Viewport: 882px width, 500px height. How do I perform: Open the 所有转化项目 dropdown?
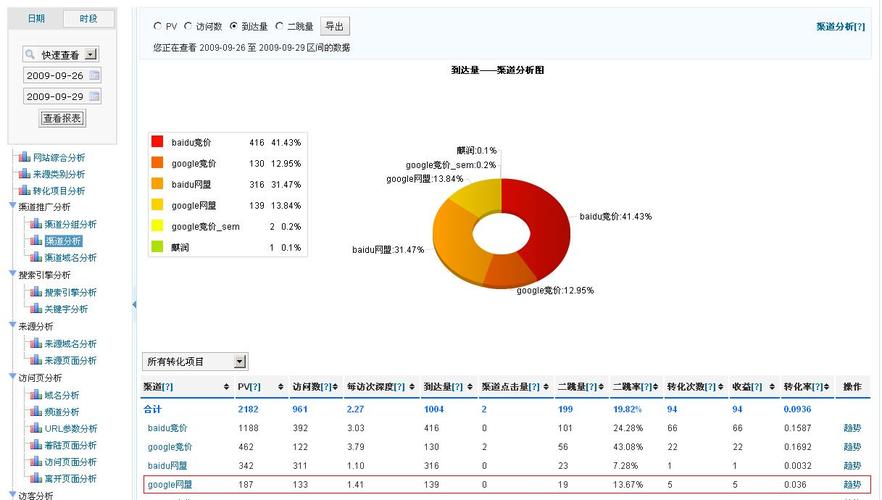pos(240,361)
